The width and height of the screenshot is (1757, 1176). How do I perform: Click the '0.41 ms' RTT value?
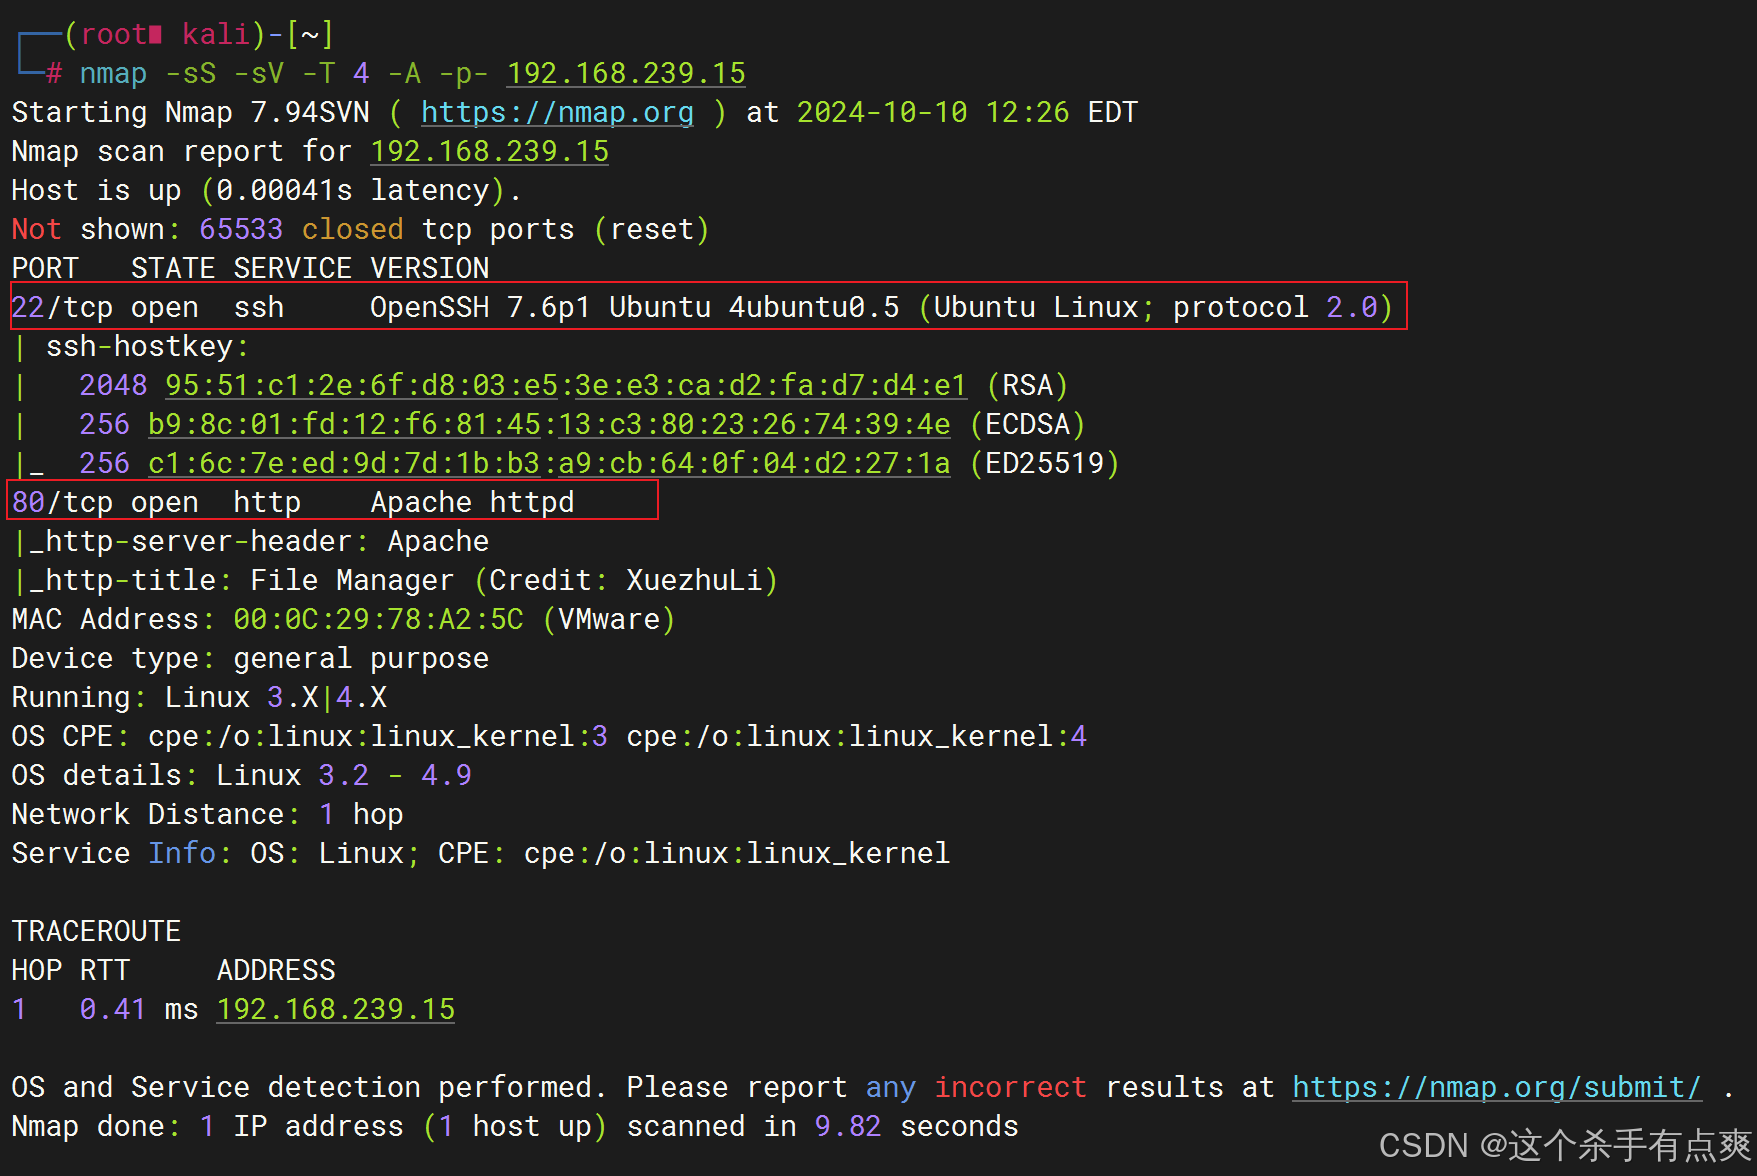139,1010
